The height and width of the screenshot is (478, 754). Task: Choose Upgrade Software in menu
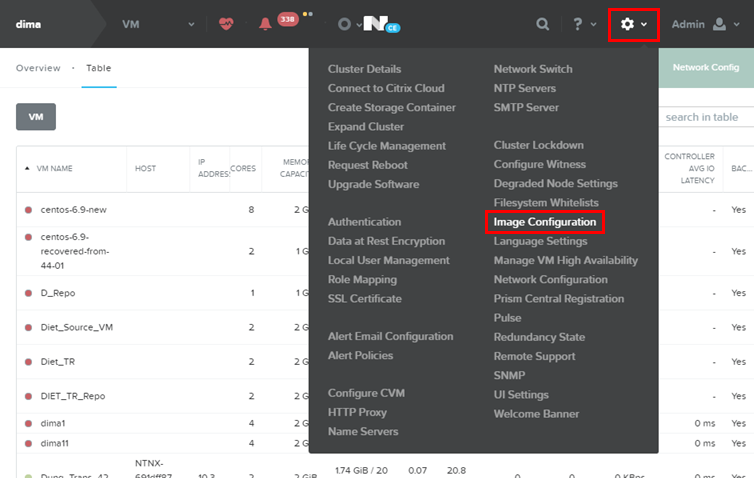coord(373,184)
